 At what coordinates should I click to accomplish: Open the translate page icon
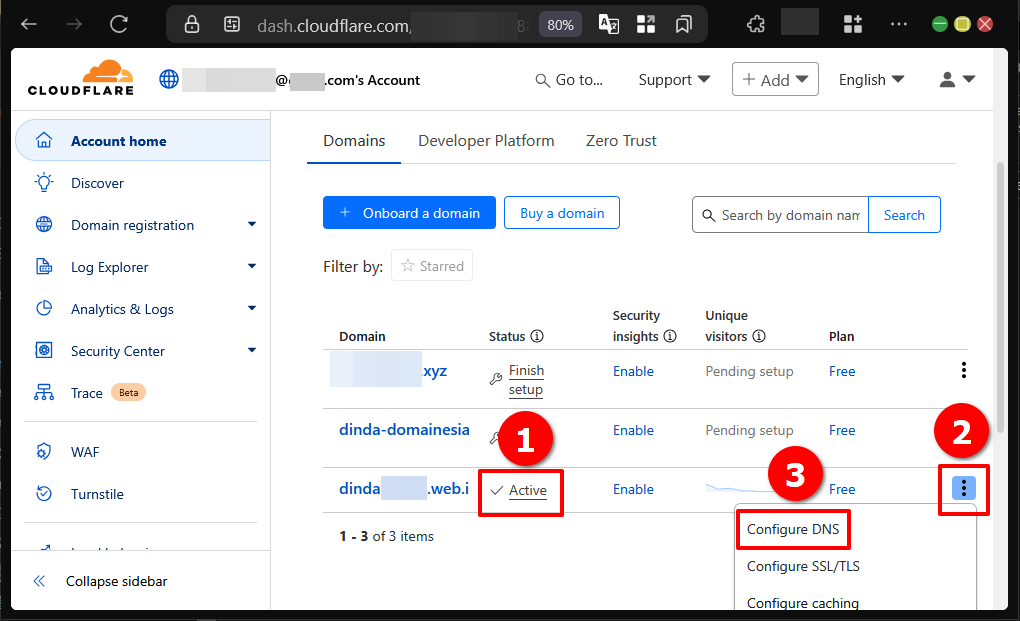pyautogui.click(x=608, y=25)
